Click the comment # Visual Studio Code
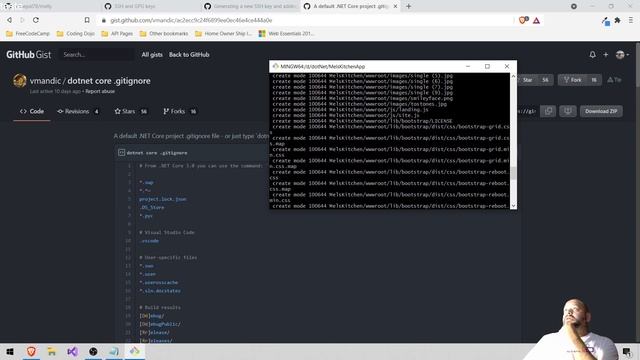Screen dimensions: 640x360 point(167,232)
